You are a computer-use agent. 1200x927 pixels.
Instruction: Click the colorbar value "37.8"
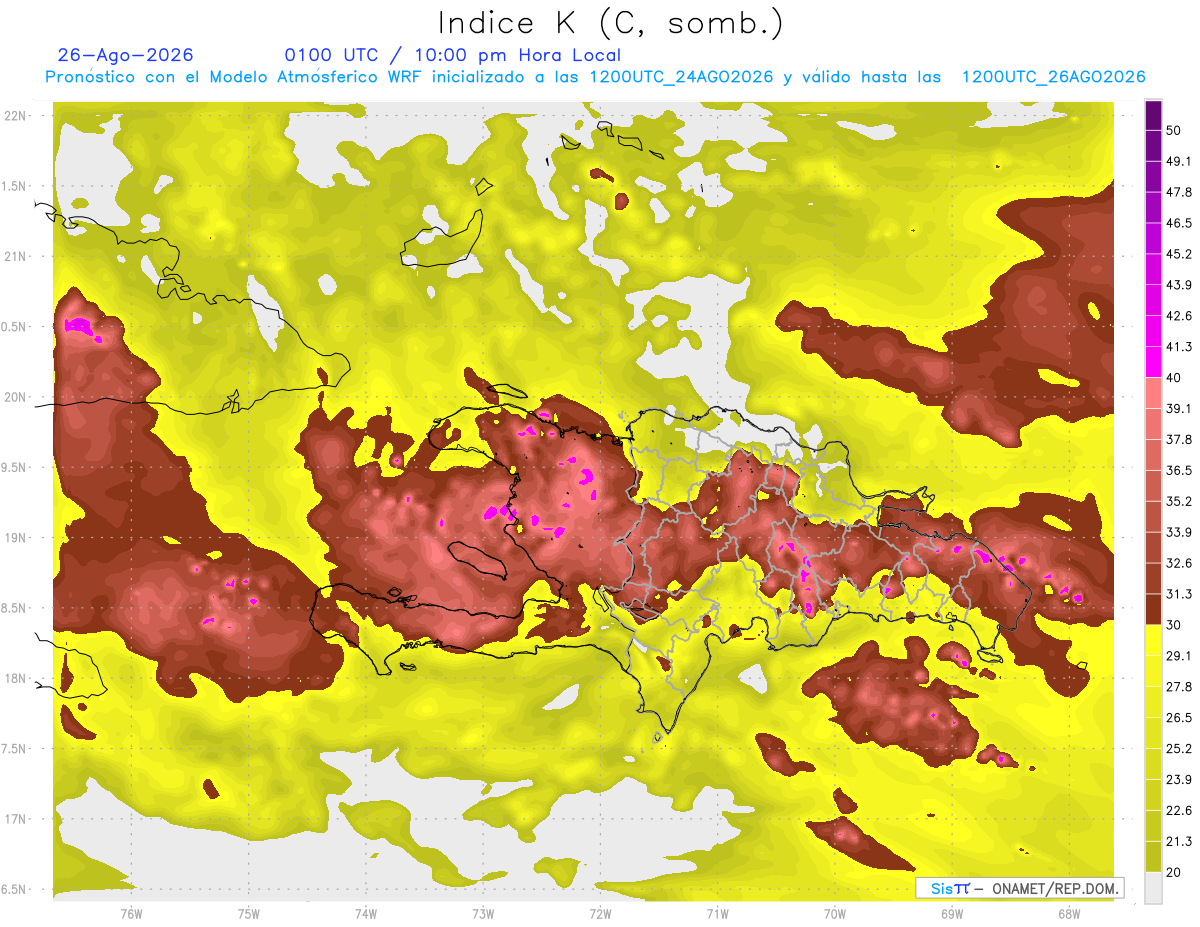coord(1179,440)
